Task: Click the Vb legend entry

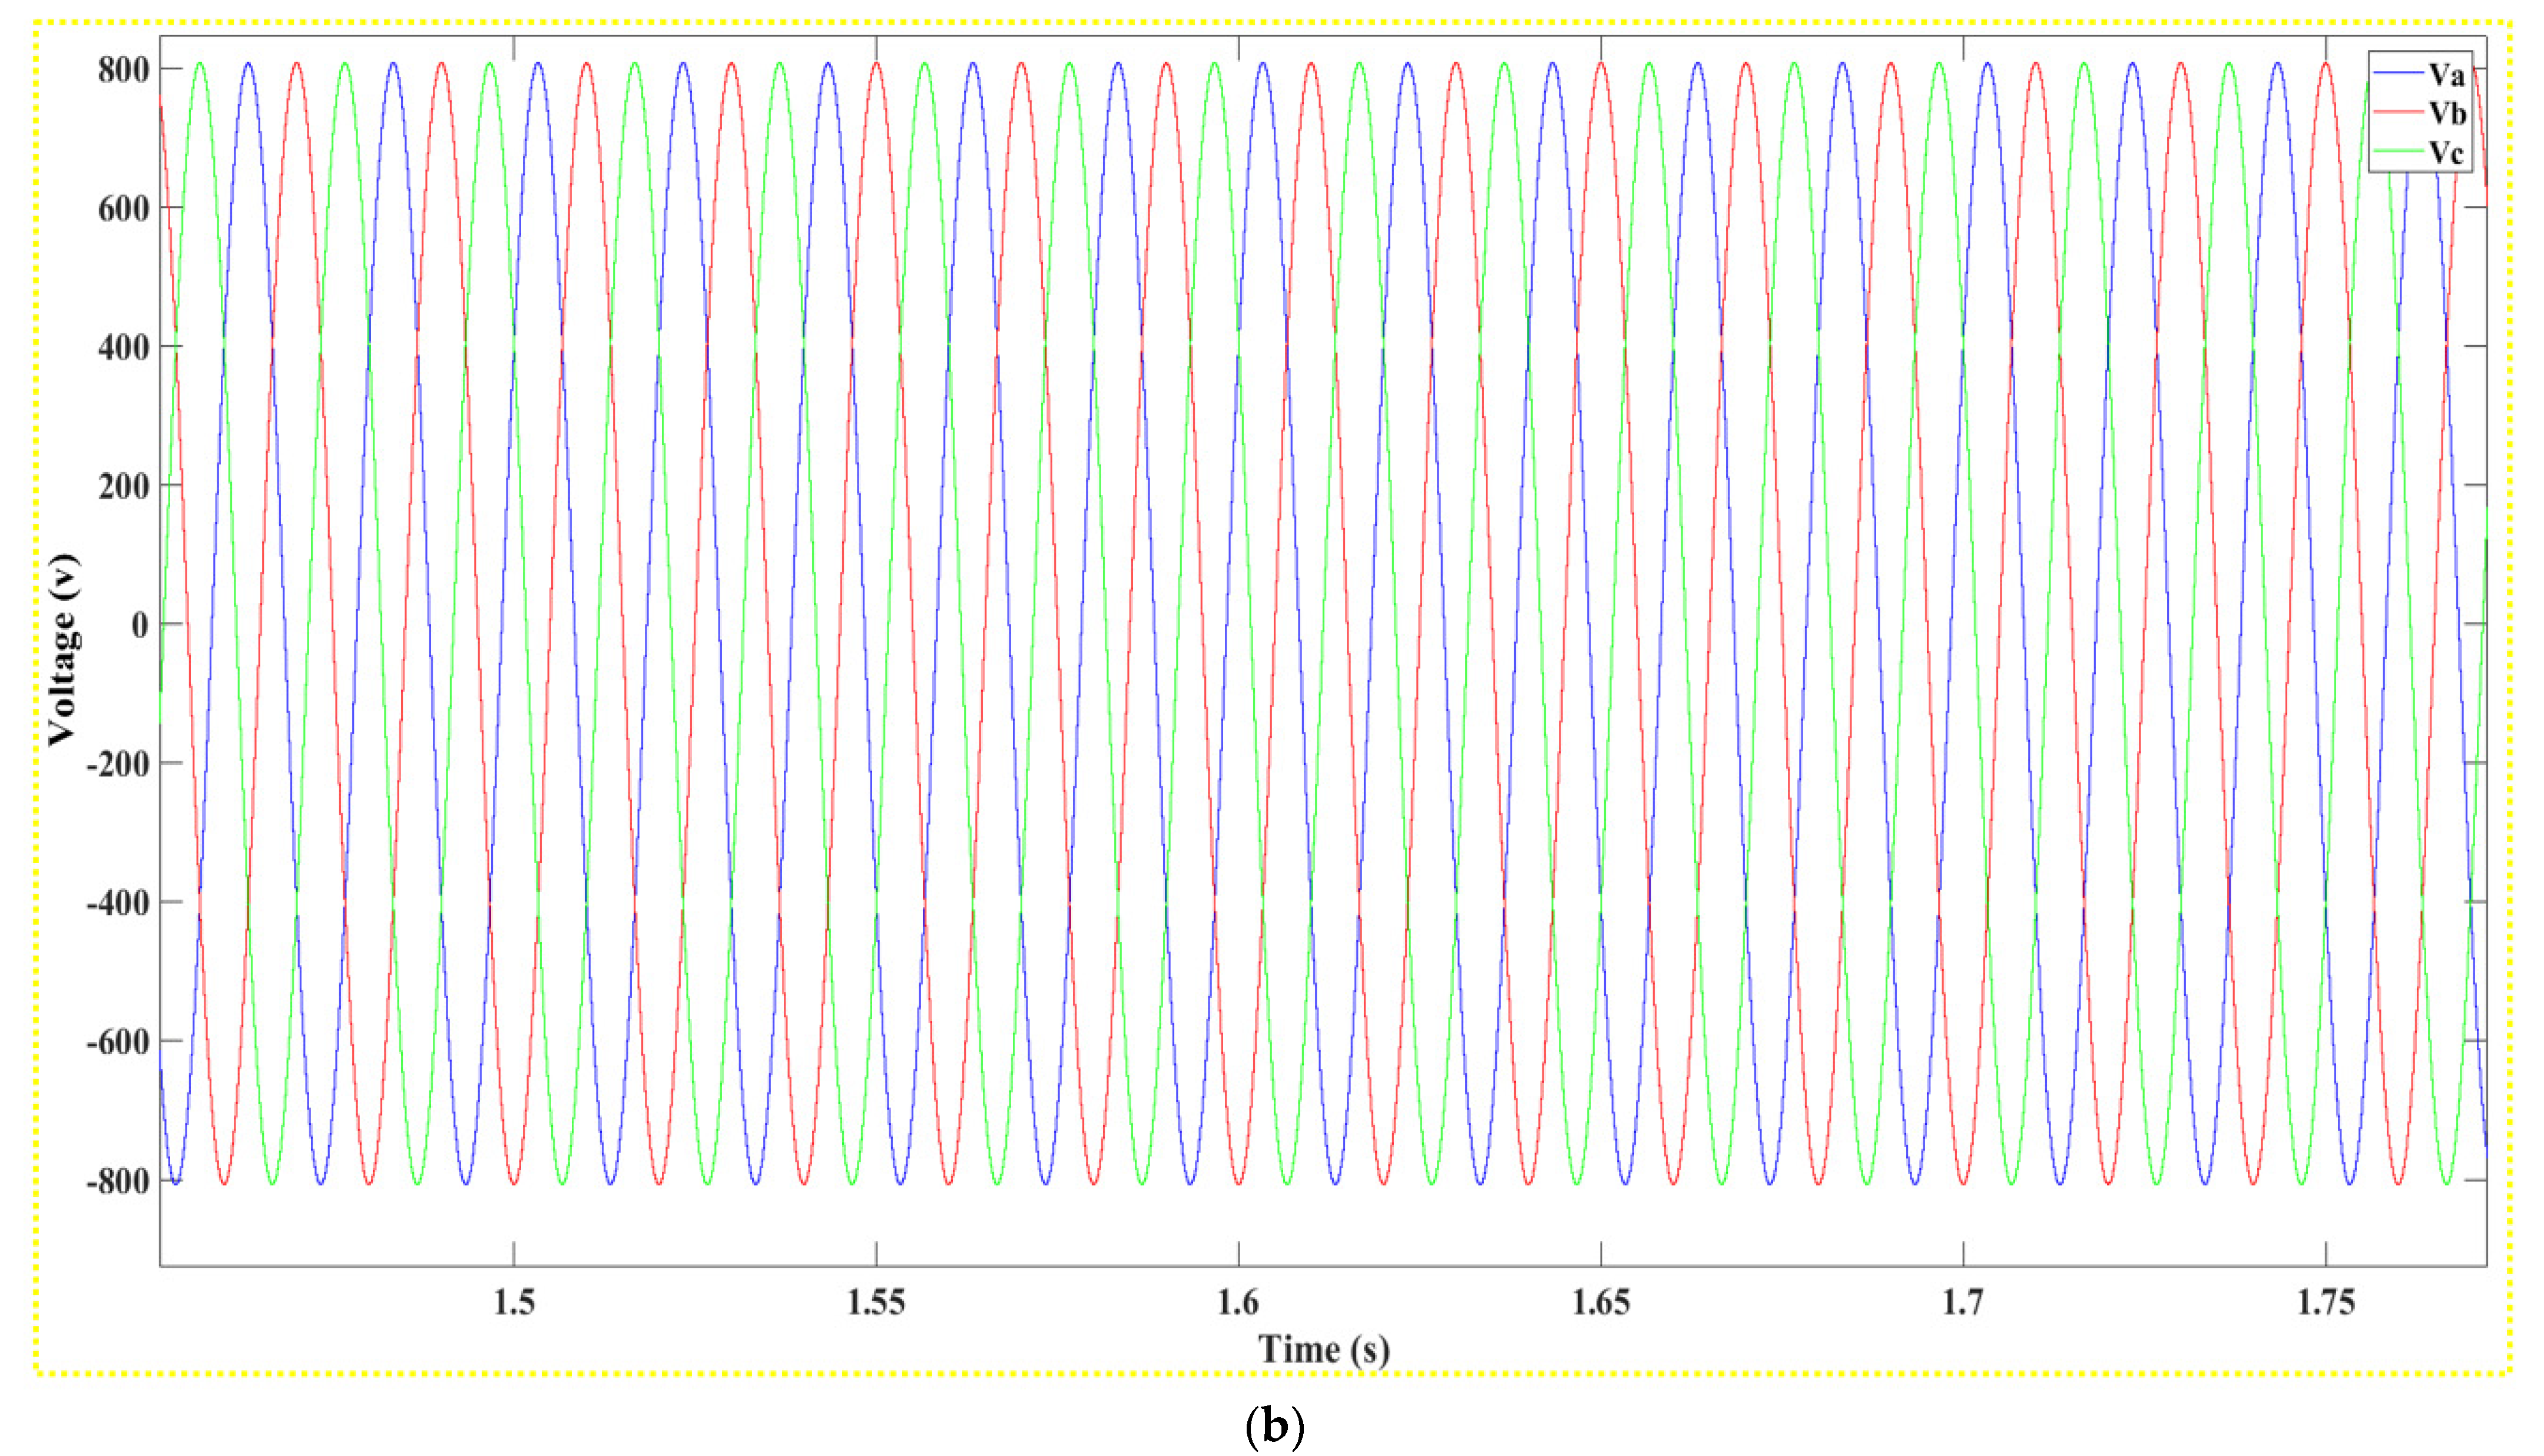Action: pos(2447,113)
